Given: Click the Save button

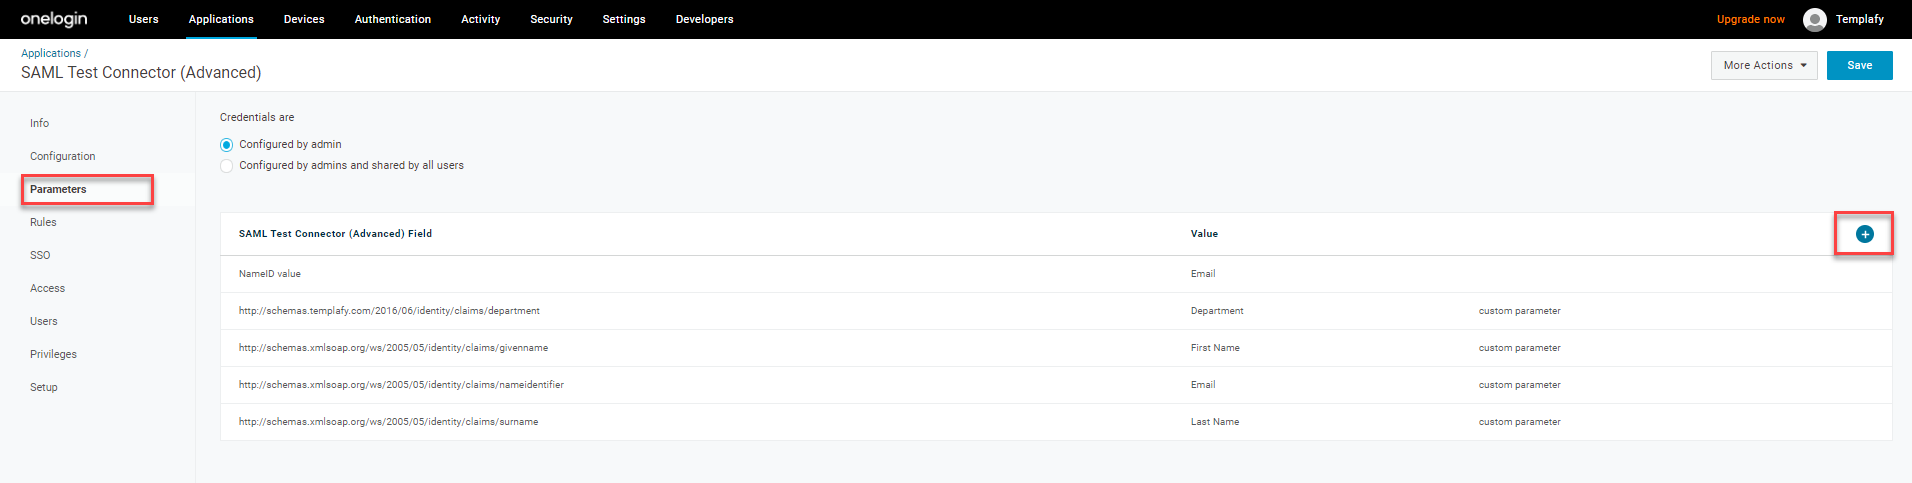Looking at the screenshot, I should (x=1859, y=65).
